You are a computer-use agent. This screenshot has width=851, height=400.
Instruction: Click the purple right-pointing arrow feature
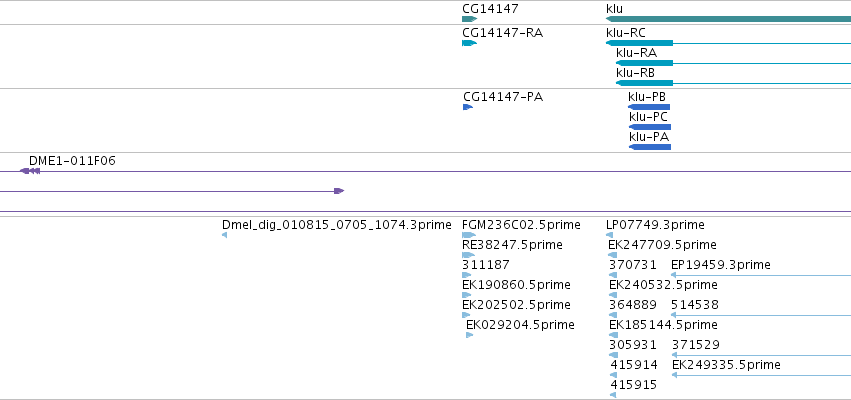click(339, 191)
